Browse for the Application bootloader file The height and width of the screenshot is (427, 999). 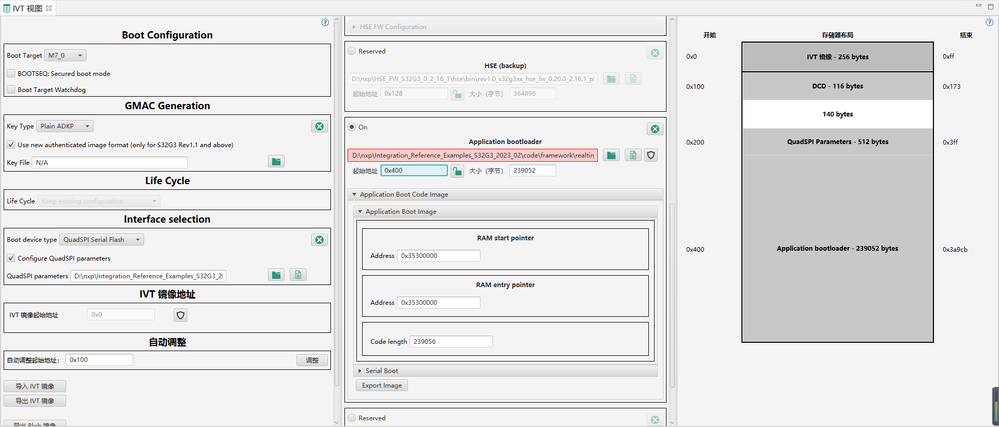pyautogui.click(x=611, y=155)
